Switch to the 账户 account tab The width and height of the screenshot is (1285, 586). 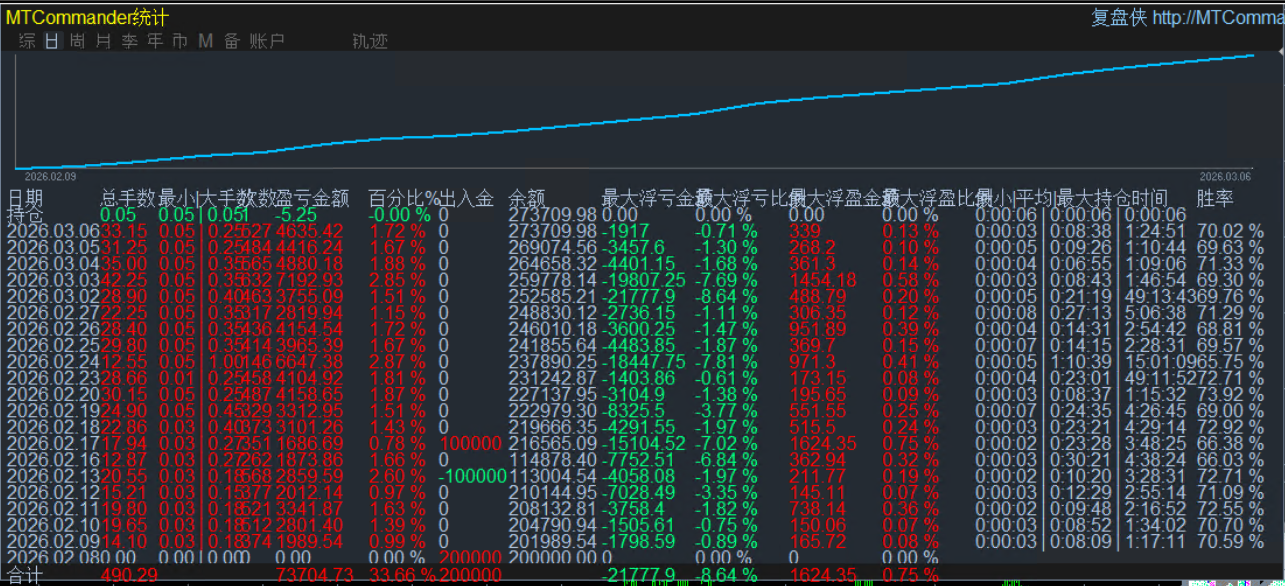[267, 41]
